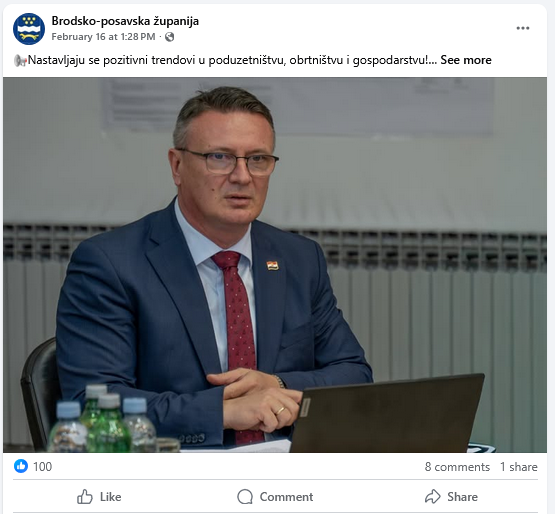Open the three-dots post options menu
The width and height of the screenshot is (555, 514).
[x=522, y=28]
